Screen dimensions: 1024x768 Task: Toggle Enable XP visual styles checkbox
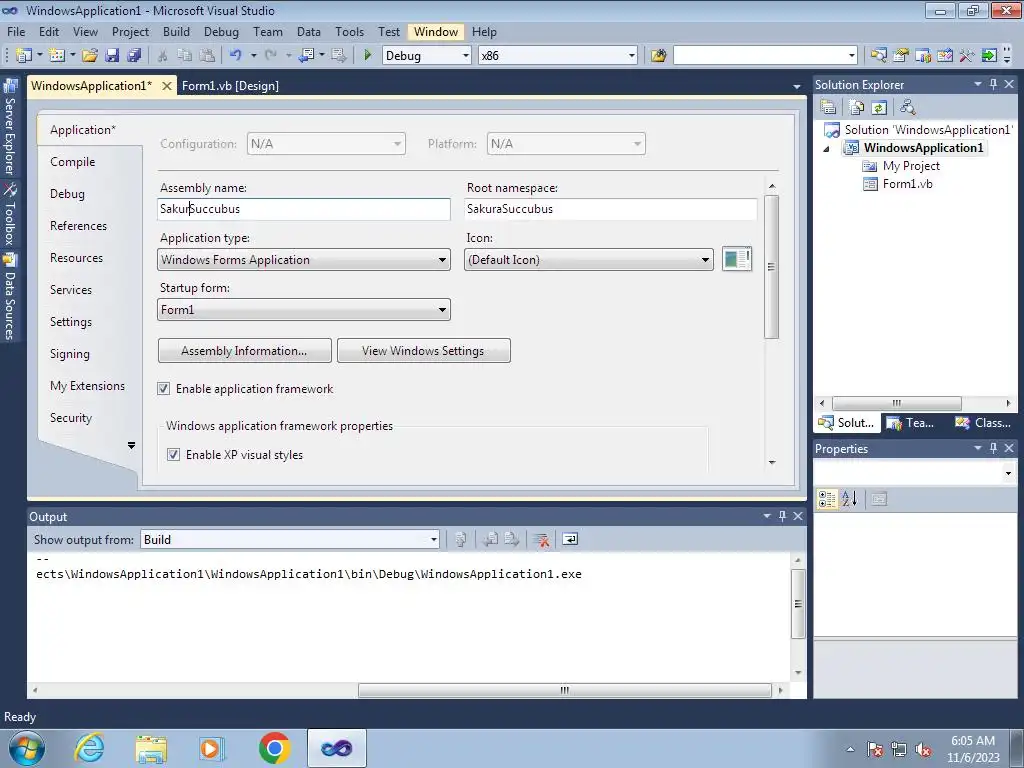173,455
